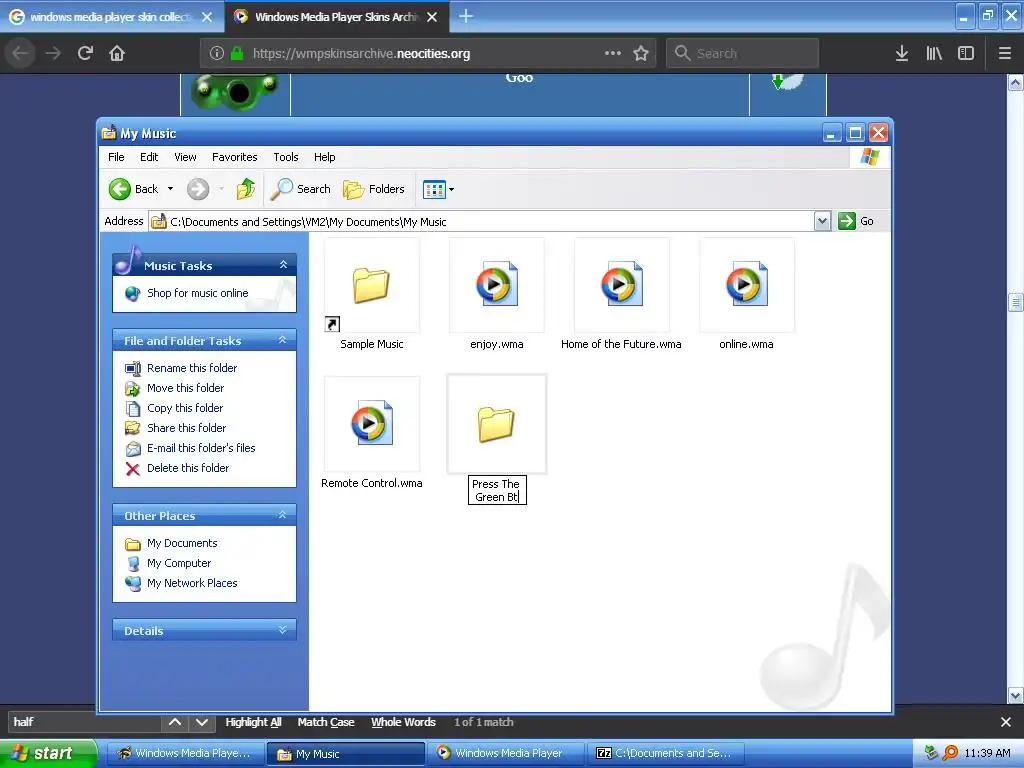The width and height of the screenshot is (1024, 768).
Task: Collapse the File and Folder Tasks panel
Action: (x=283, y=340)
